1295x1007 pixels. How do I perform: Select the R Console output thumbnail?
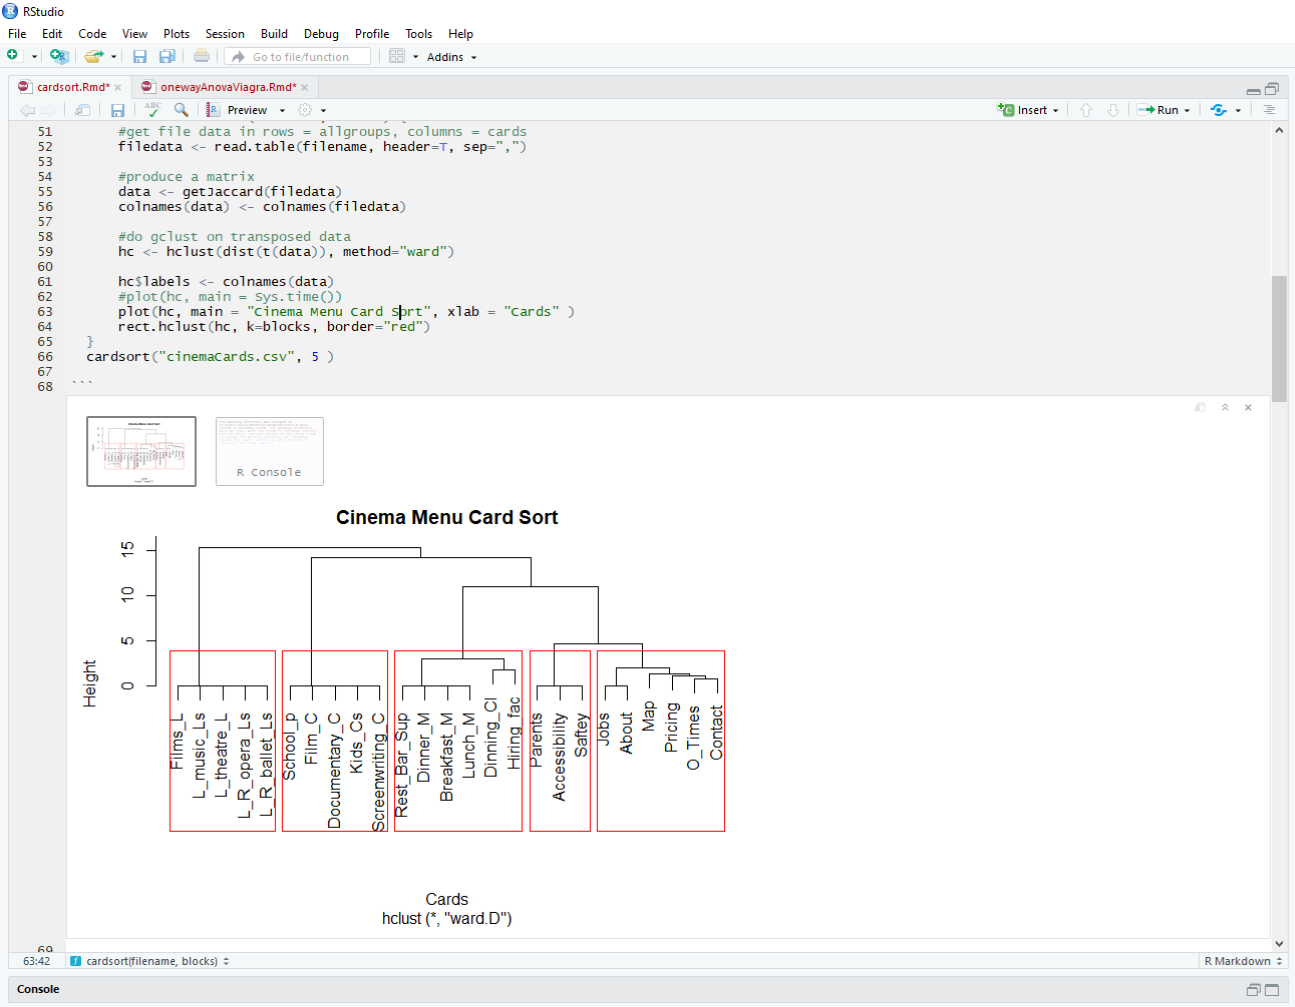(x=269, y=451)
